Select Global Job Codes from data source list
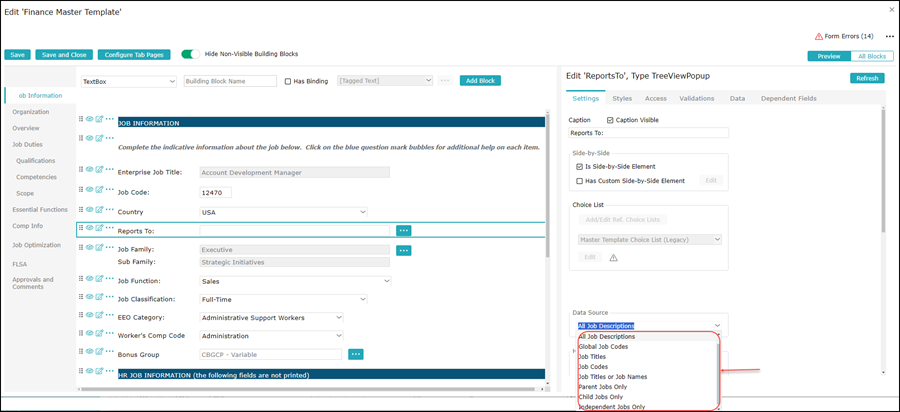The height and width of the screenshot is (412, 900). [x=603, y=347]
